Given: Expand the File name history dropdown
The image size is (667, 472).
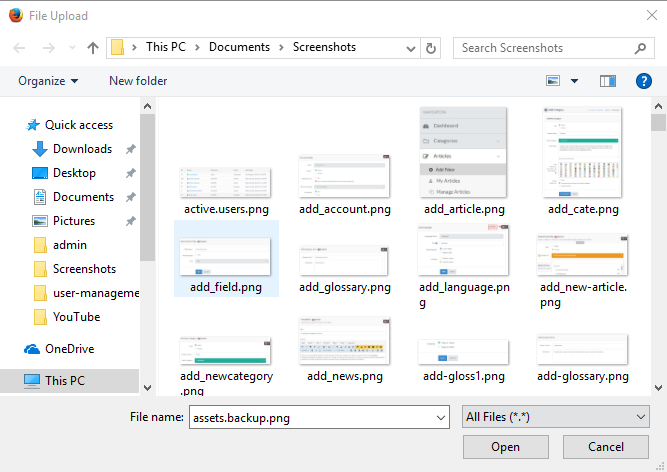Looking at the screenshot, I should [441, 417].
